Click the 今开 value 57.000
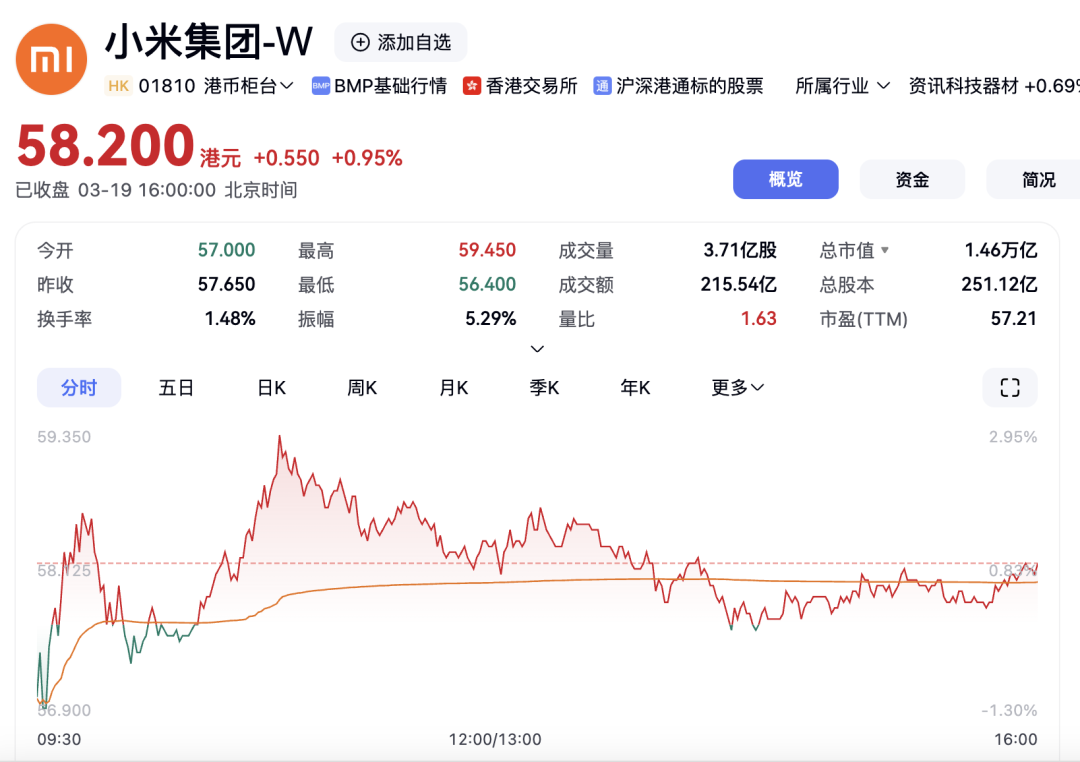This screenshot has height=762, width=1080. (227, 250)
